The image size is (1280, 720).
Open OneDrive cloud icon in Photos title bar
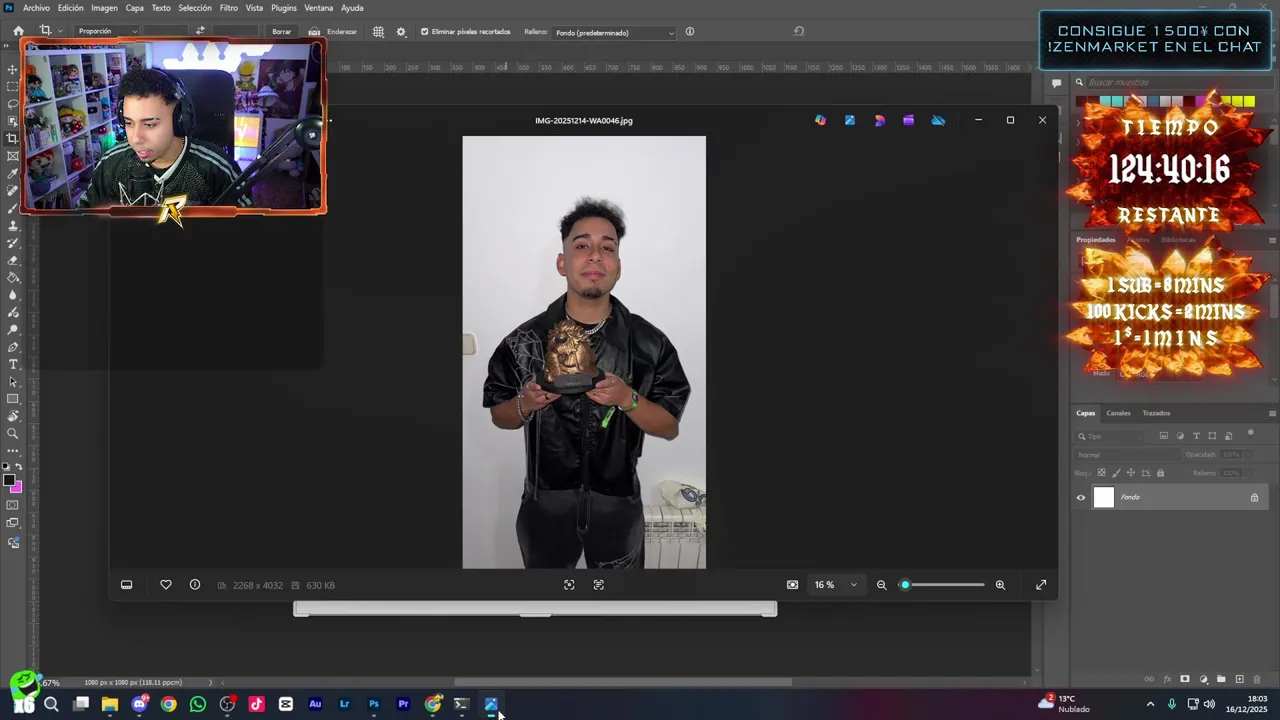point(938,120)
